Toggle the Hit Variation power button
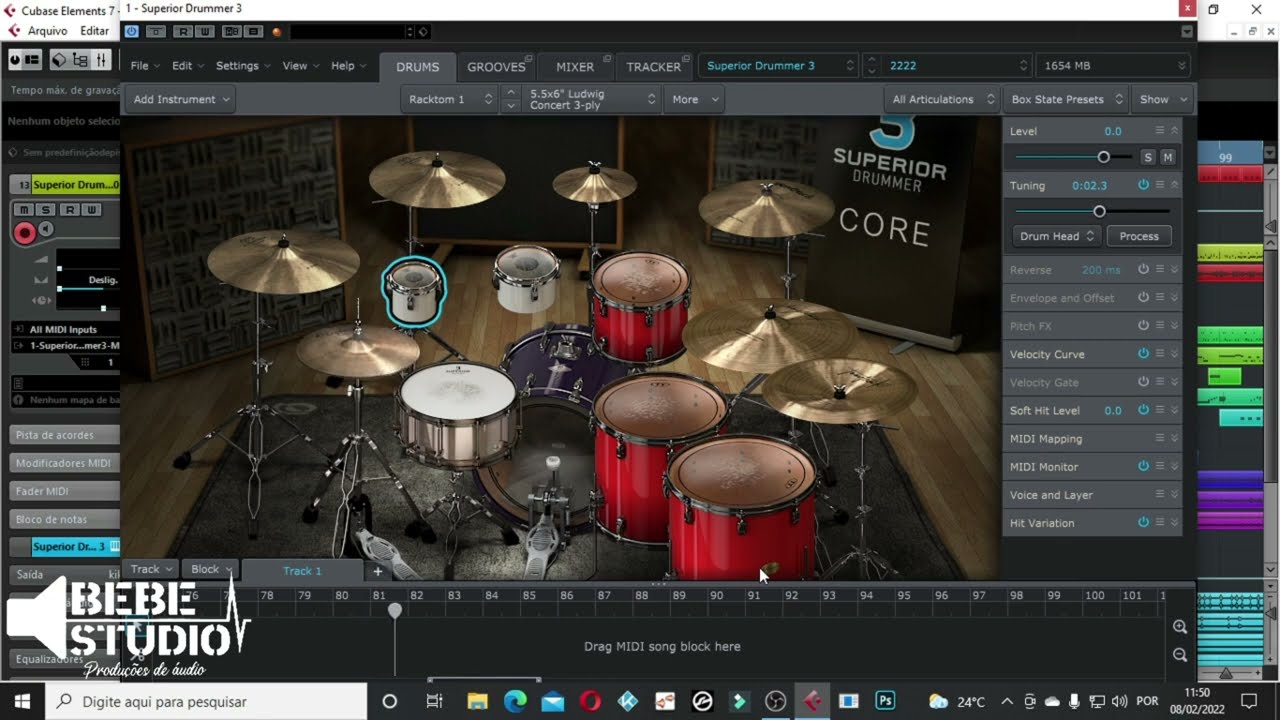This screenshot has height=720, width=1280. [x=1143, y=522]
